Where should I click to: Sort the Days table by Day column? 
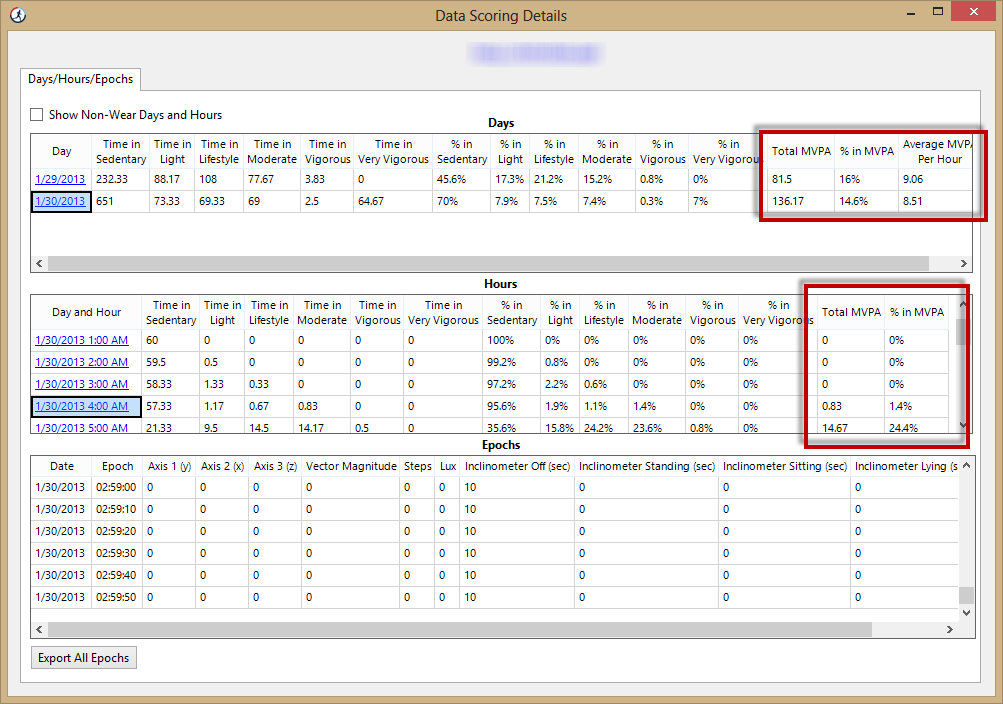click(60, 151)
